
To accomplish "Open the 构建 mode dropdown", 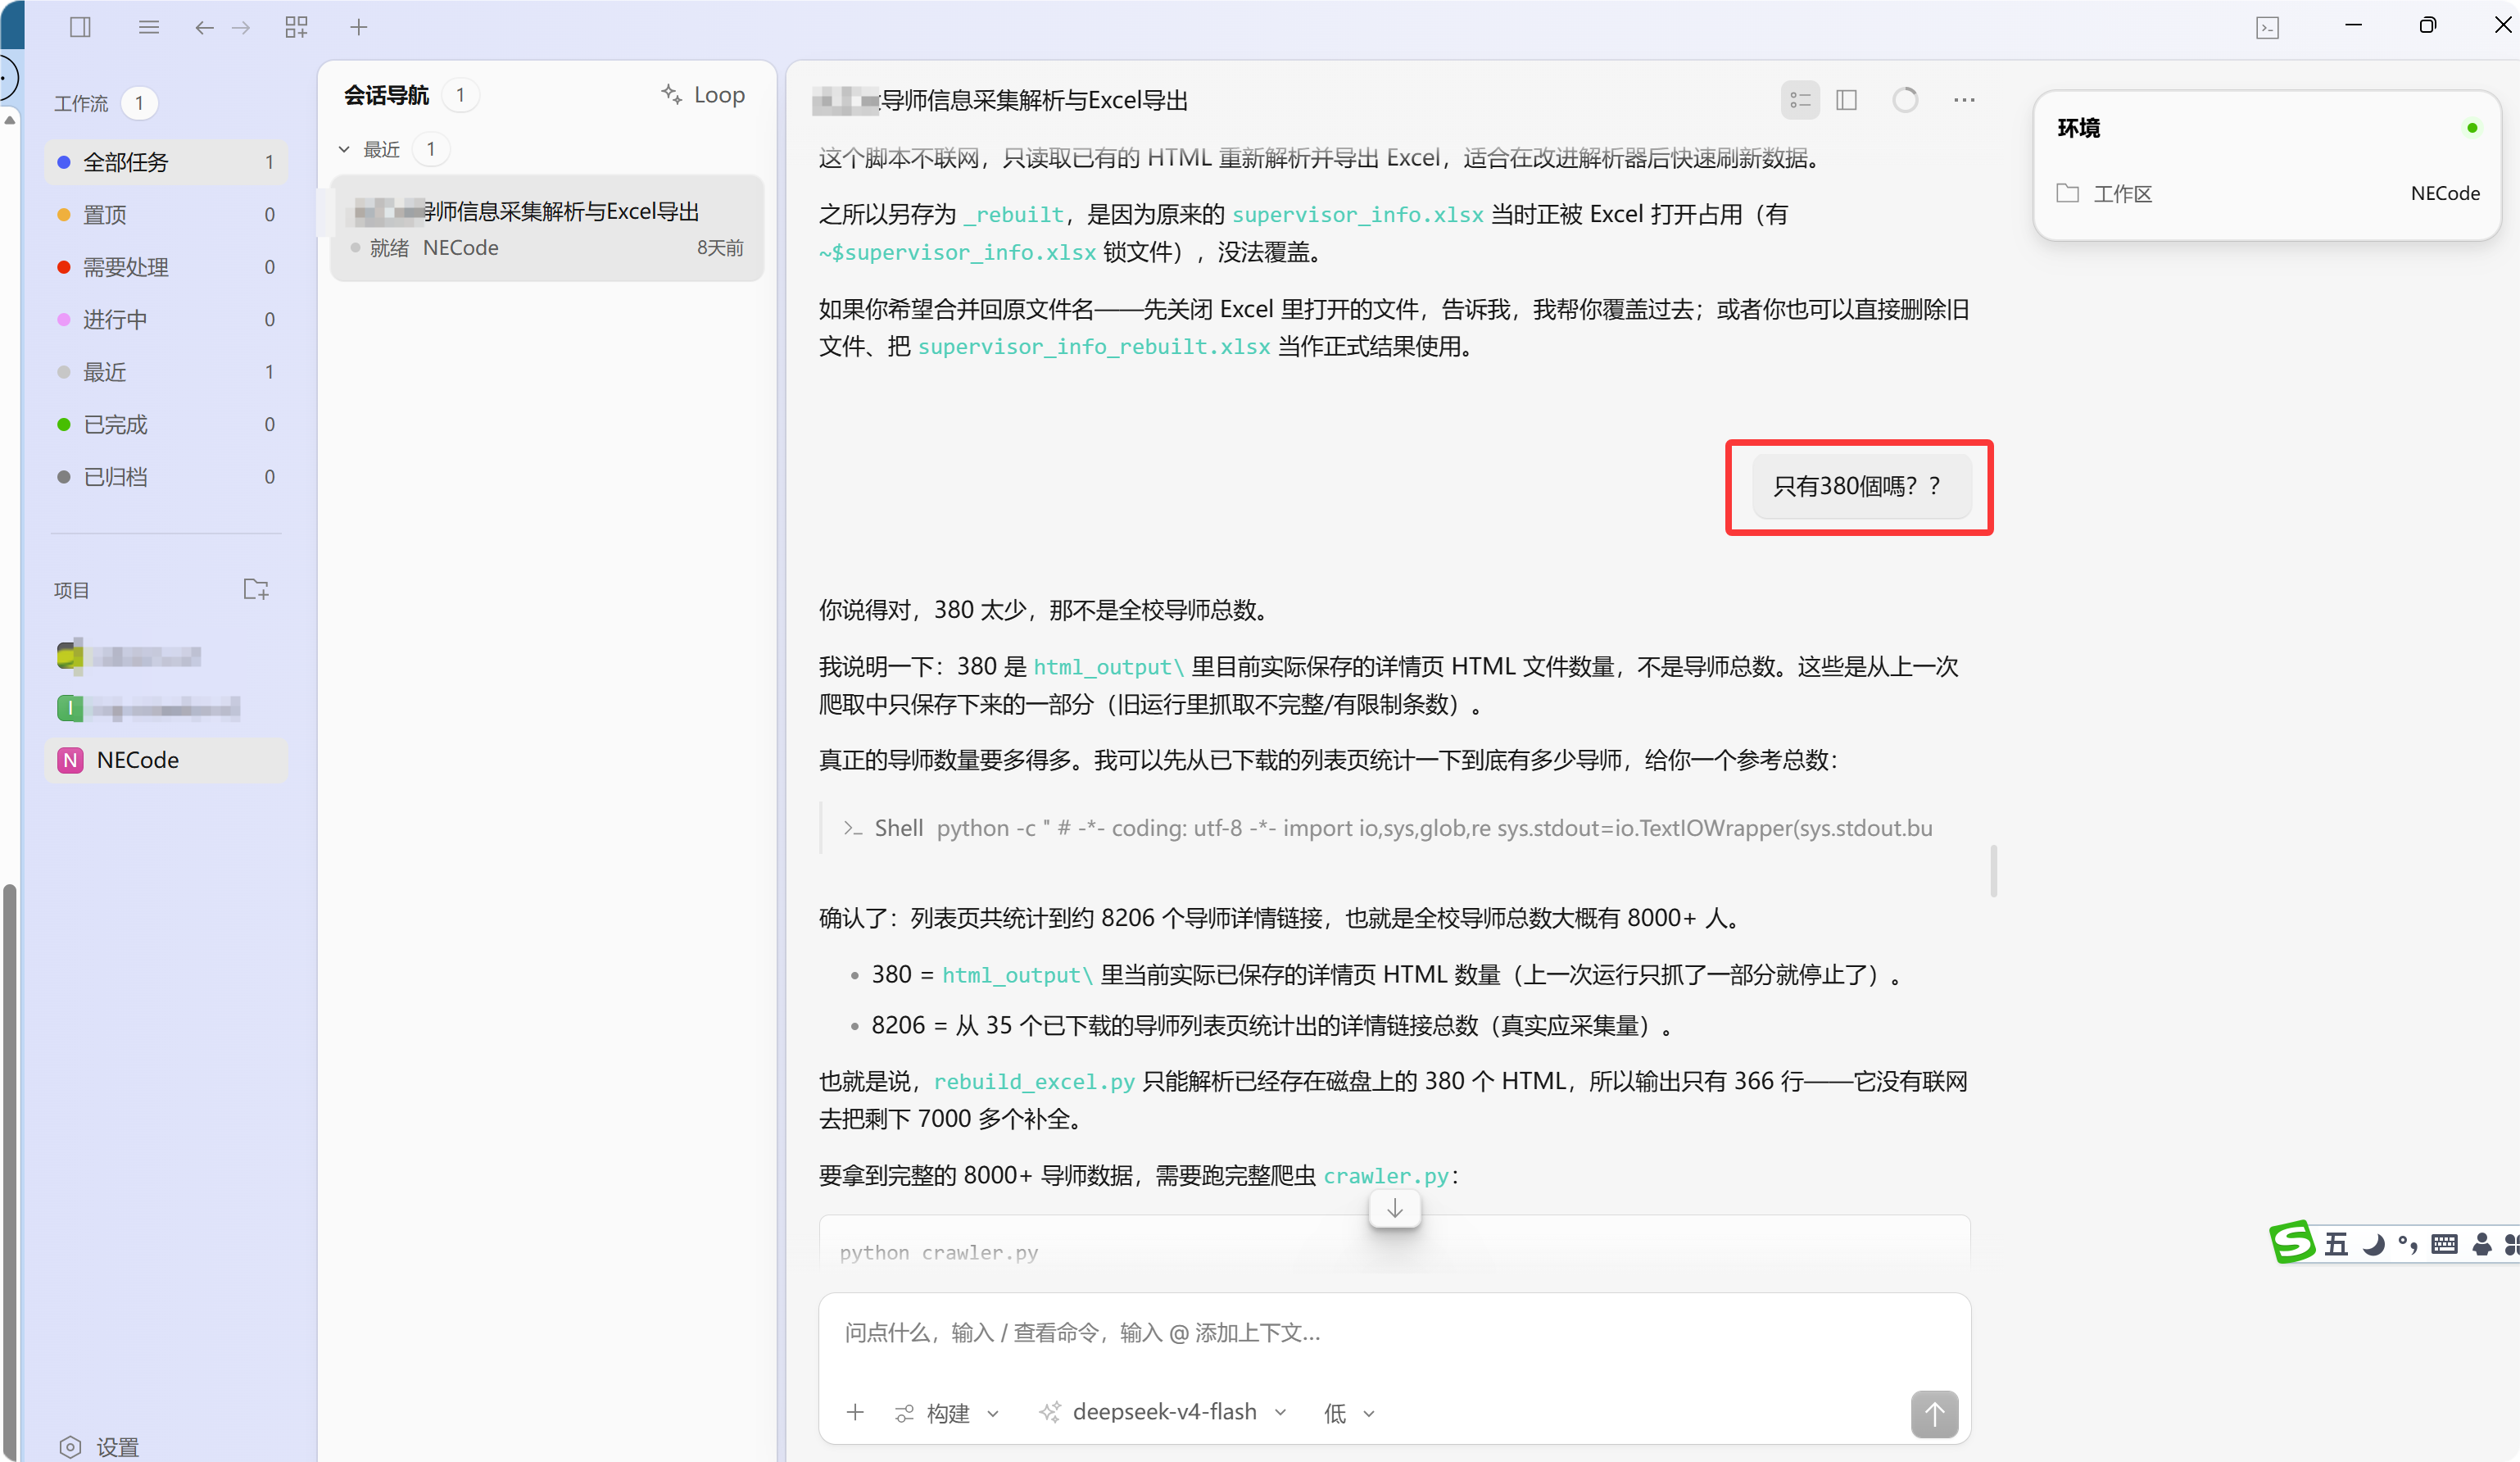I will [x=947, y=1412].
